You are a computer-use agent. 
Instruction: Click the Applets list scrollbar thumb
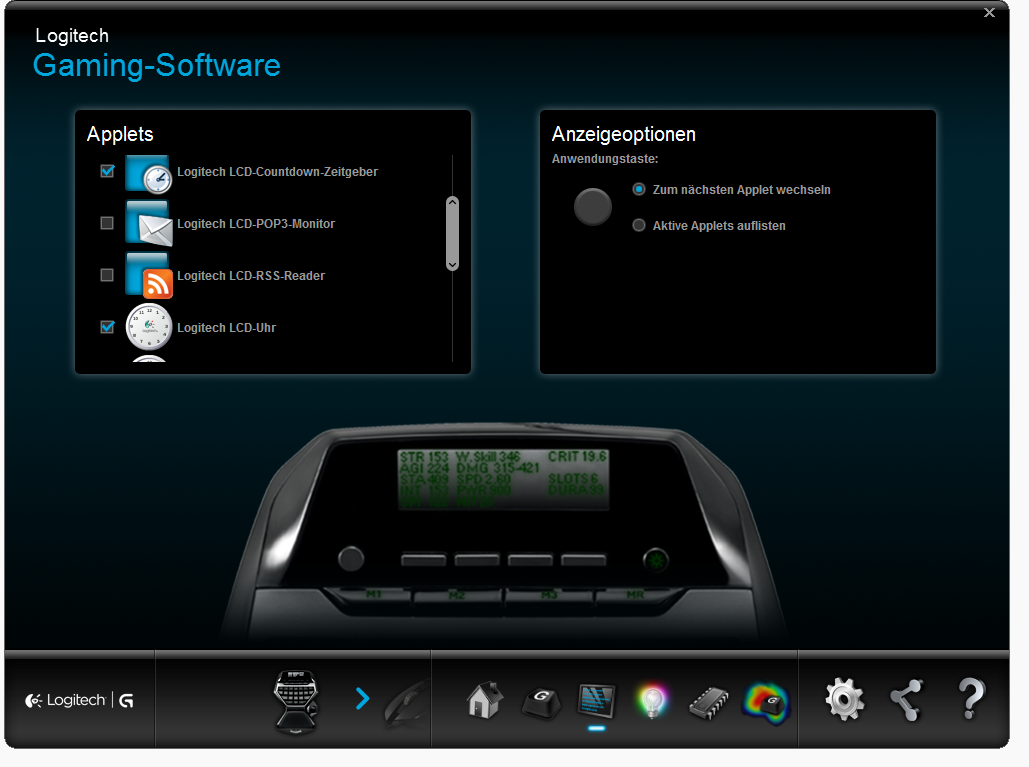coord(452,234)
